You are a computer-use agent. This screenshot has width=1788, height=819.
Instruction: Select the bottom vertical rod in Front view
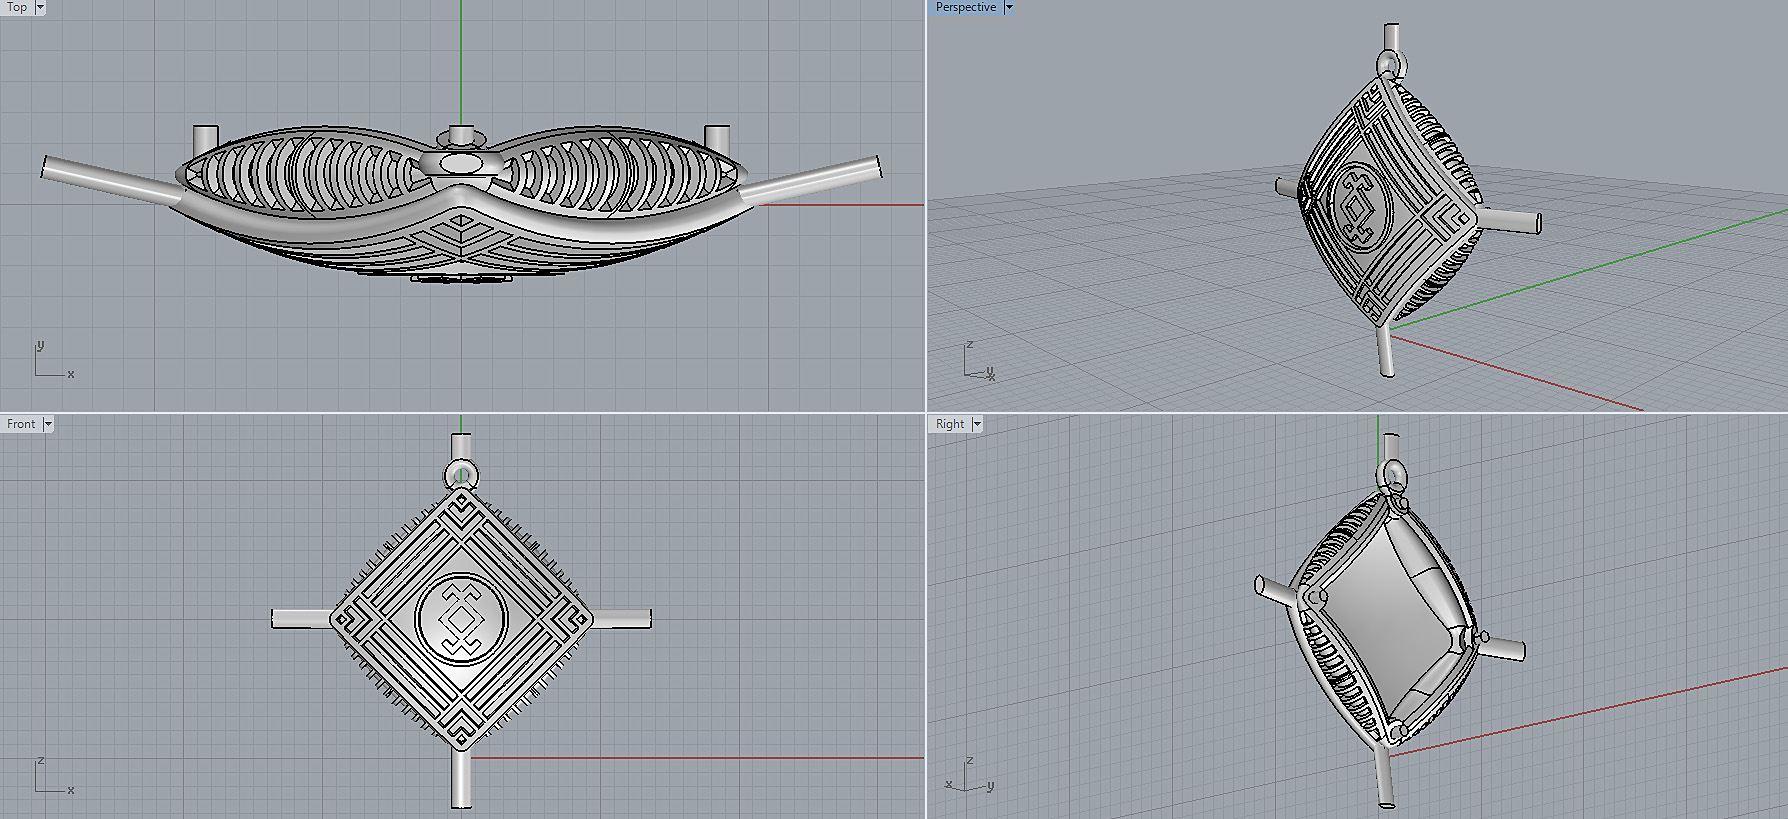pos(461,780)
